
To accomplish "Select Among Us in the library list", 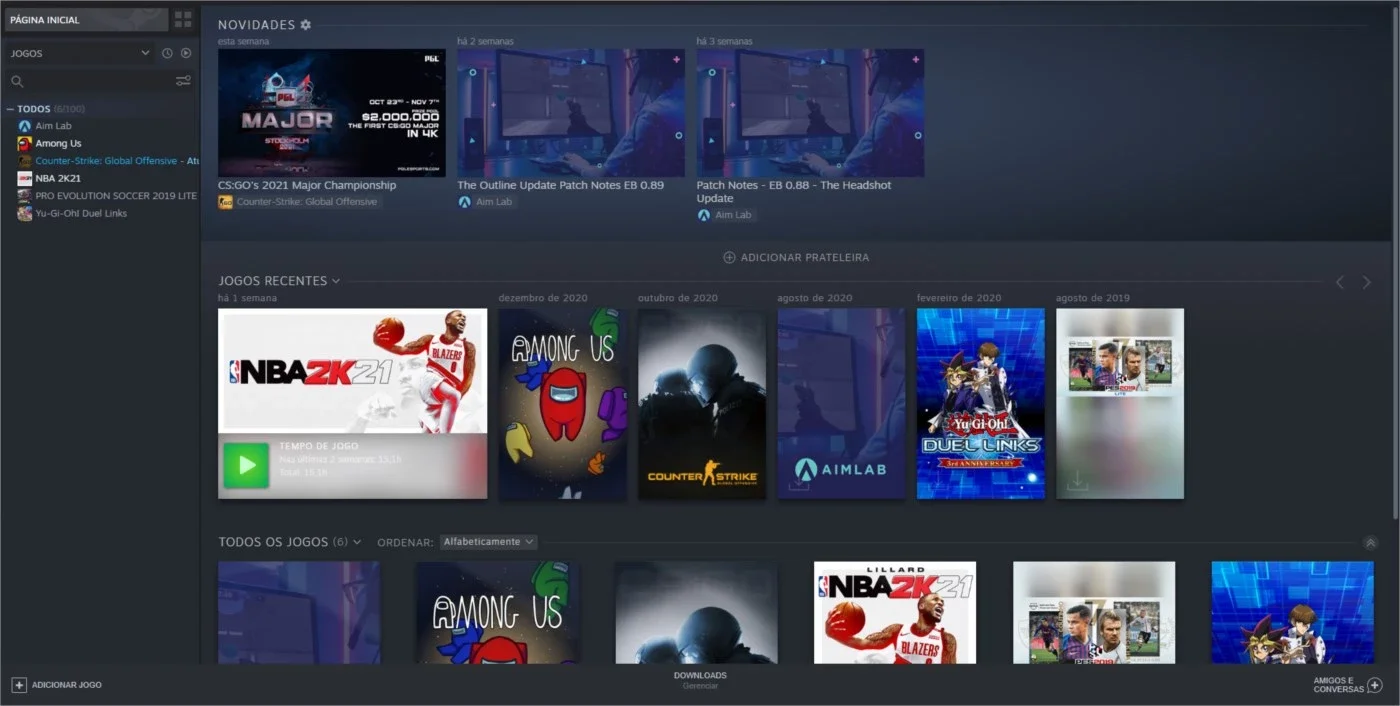I will tap(58, 143).
